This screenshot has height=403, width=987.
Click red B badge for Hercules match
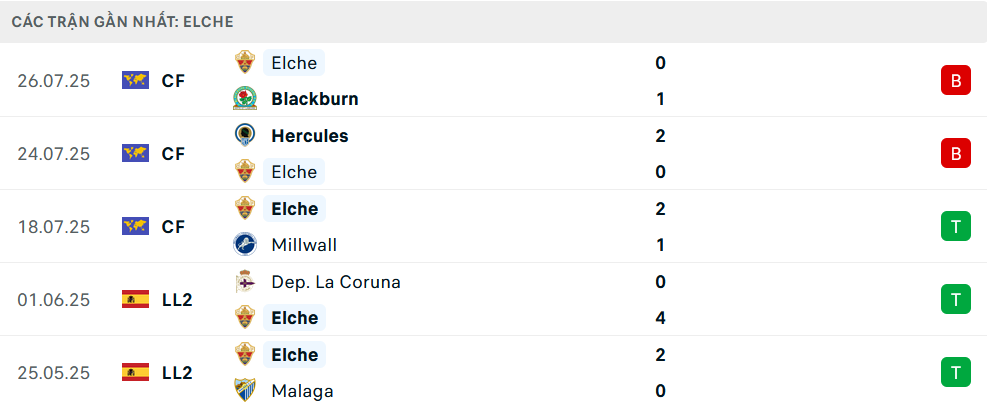[956, 153]
